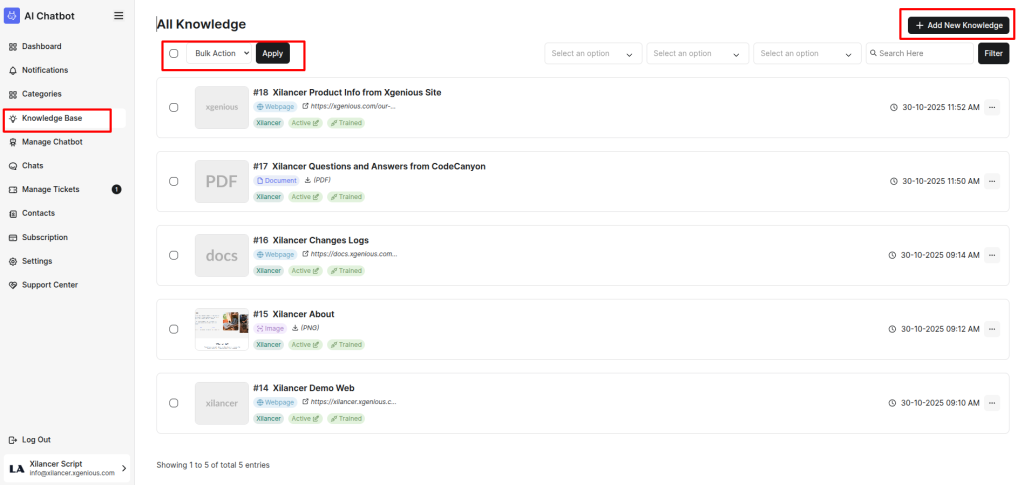Click external link icon on entry #16 URL
The height and width of the screenshot is (485, 1024).
(x=305, y=254)
